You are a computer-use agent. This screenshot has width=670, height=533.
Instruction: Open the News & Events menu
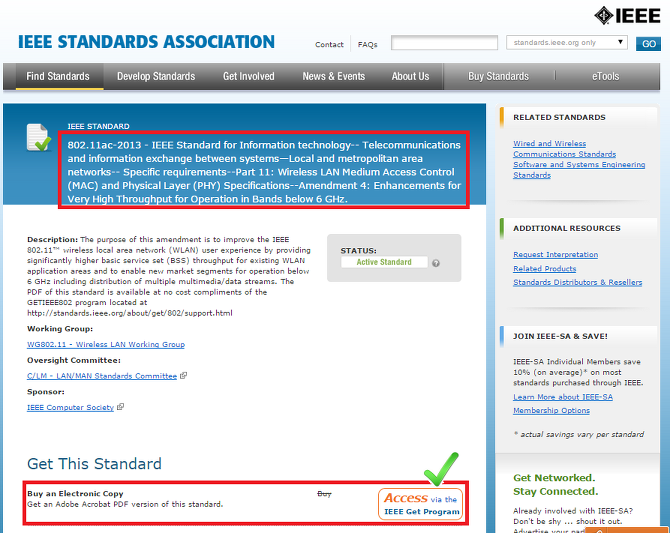(x=334, y=77)
